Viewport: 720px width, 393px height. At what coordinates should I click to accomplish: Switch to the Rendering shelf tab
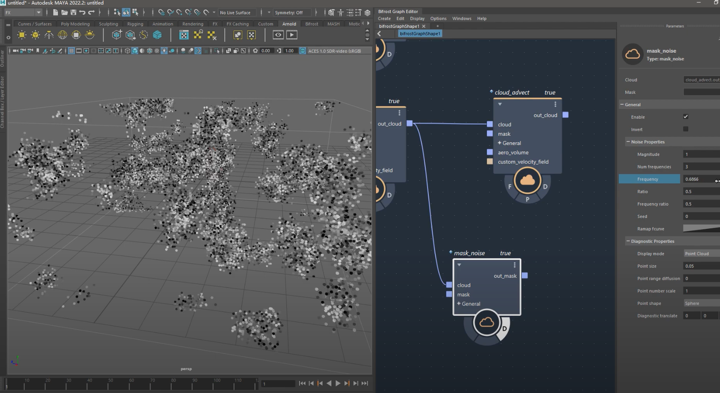tap(193, 24)
